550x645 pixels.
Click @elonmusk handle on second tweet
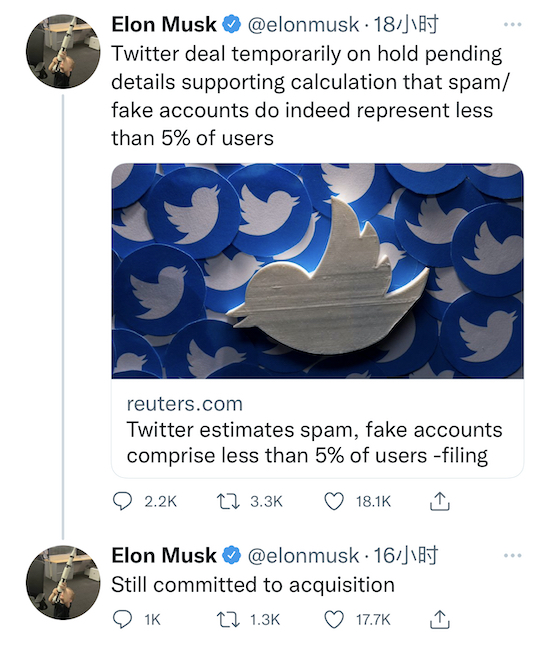(x=303, y=556)
